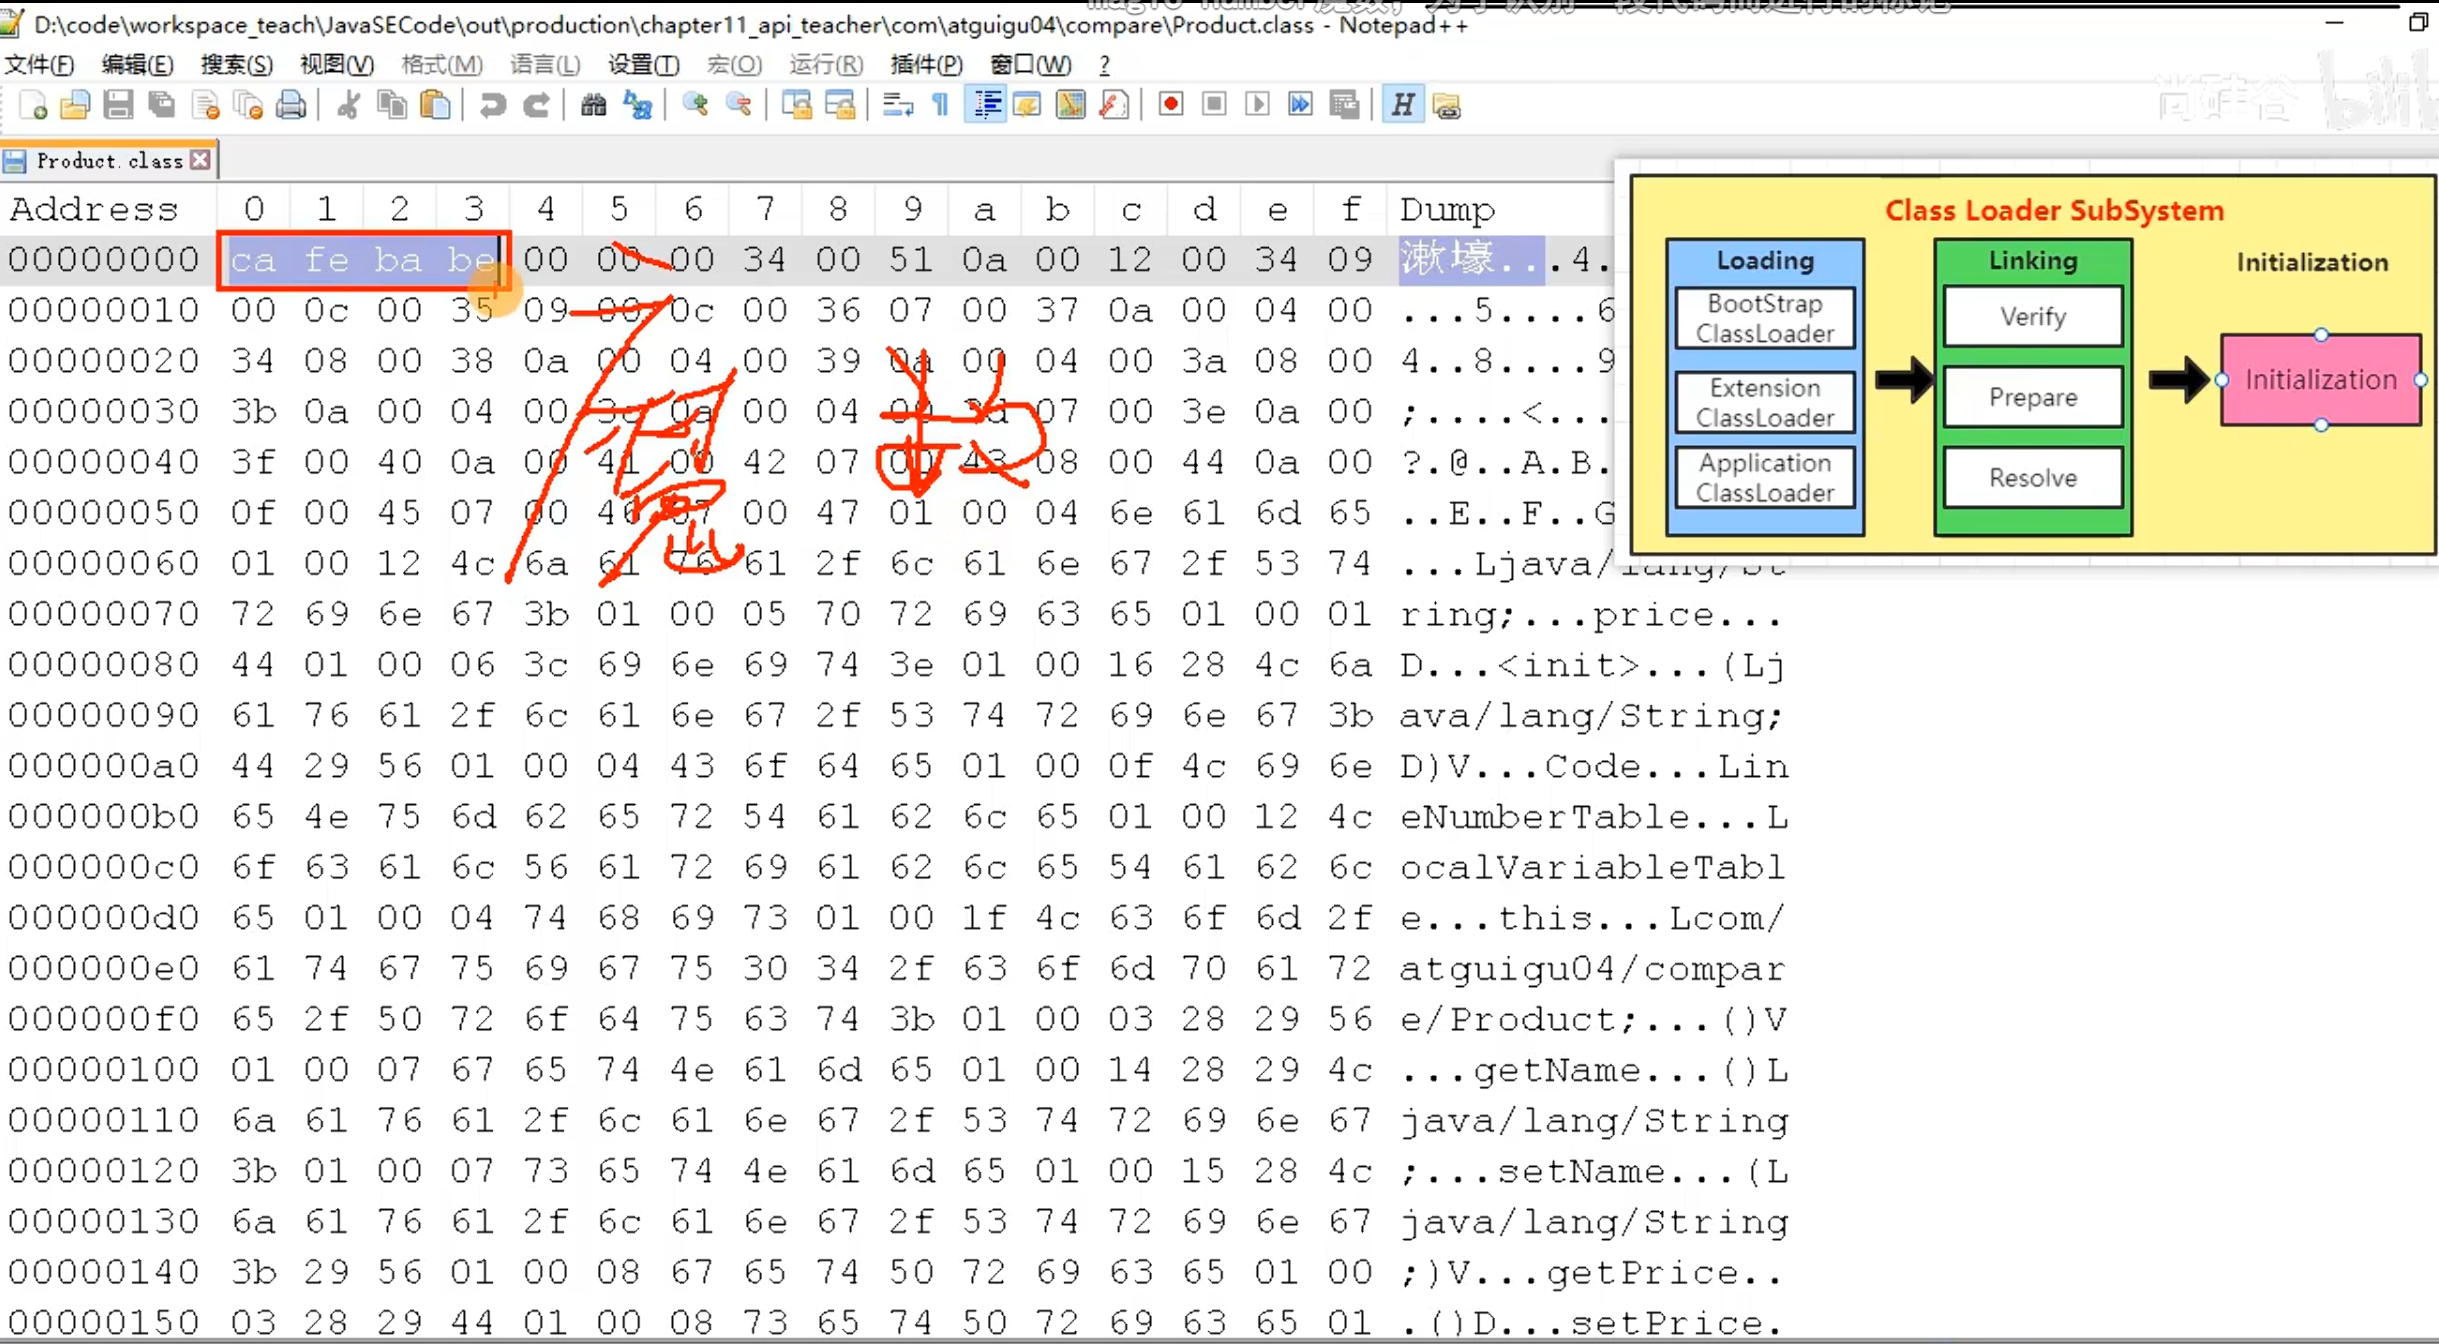
Task: Click the Zoom in magnifier icon
Action: pos(695,105)
